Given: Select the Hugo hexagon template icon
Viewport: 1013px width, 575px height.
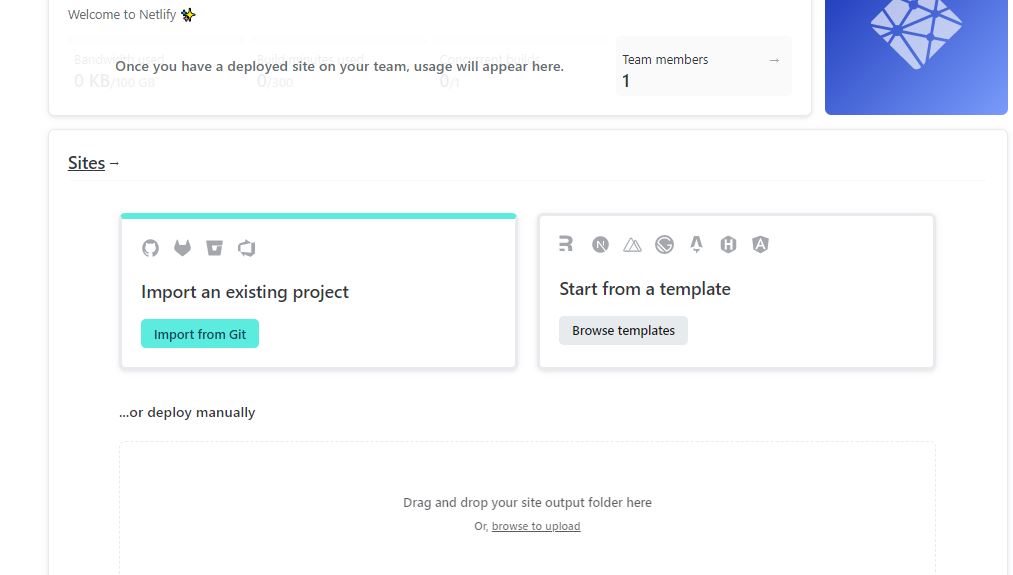Looking at the screenshot, I should tap(728, 245).
